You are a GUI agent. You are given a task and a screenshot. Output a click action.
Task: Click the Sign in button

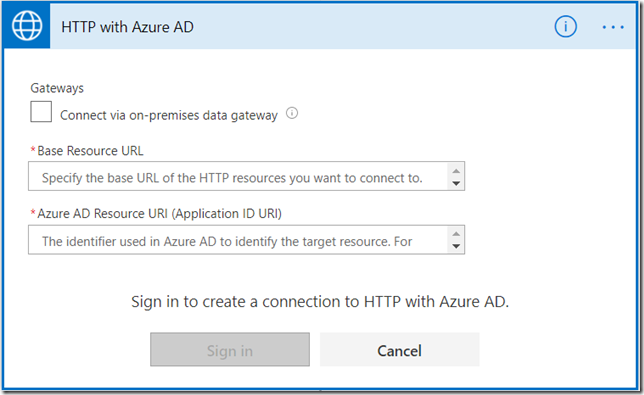230,349
